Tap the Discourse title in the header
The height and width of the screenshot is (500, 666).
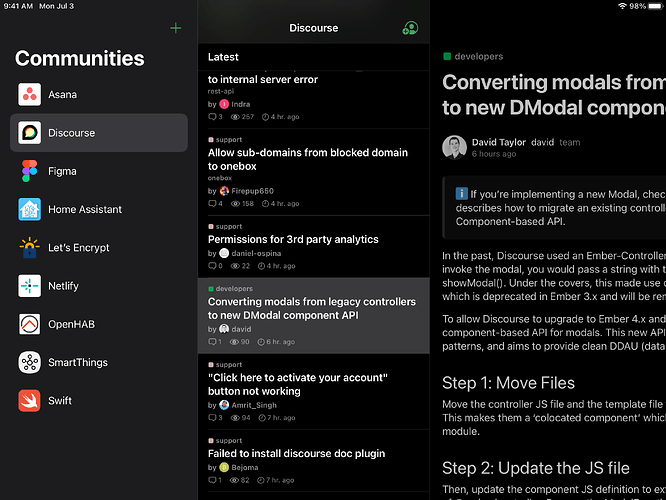tap(313, 28)
